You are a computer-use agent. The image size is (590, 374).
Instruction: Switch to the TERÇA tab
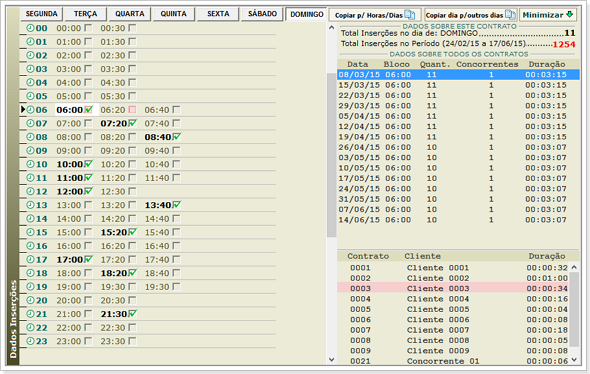(85, 14)
